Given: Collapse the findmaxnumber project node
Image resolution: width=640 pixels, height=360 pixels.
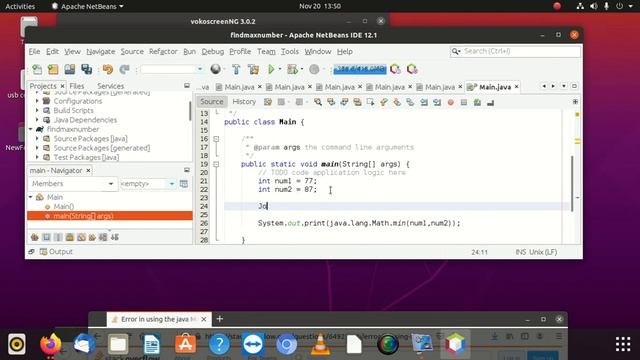Looking at the screenshot, I should click(31, 129).
